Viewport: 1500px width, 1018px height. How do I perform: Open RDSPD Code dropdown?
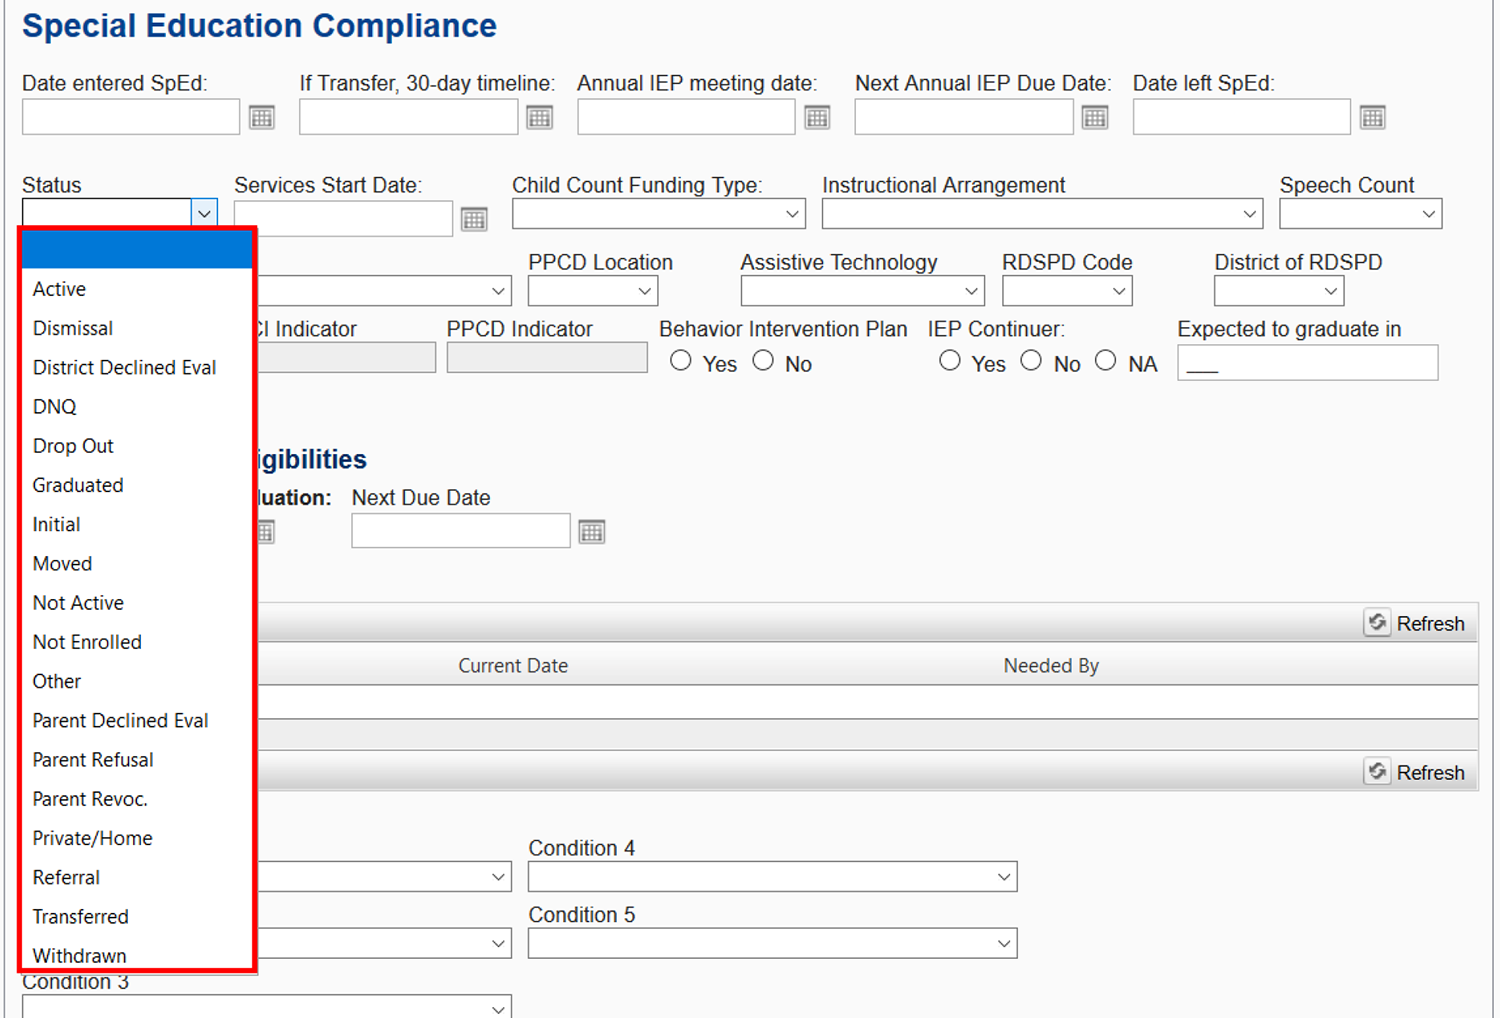point(1067,291)
